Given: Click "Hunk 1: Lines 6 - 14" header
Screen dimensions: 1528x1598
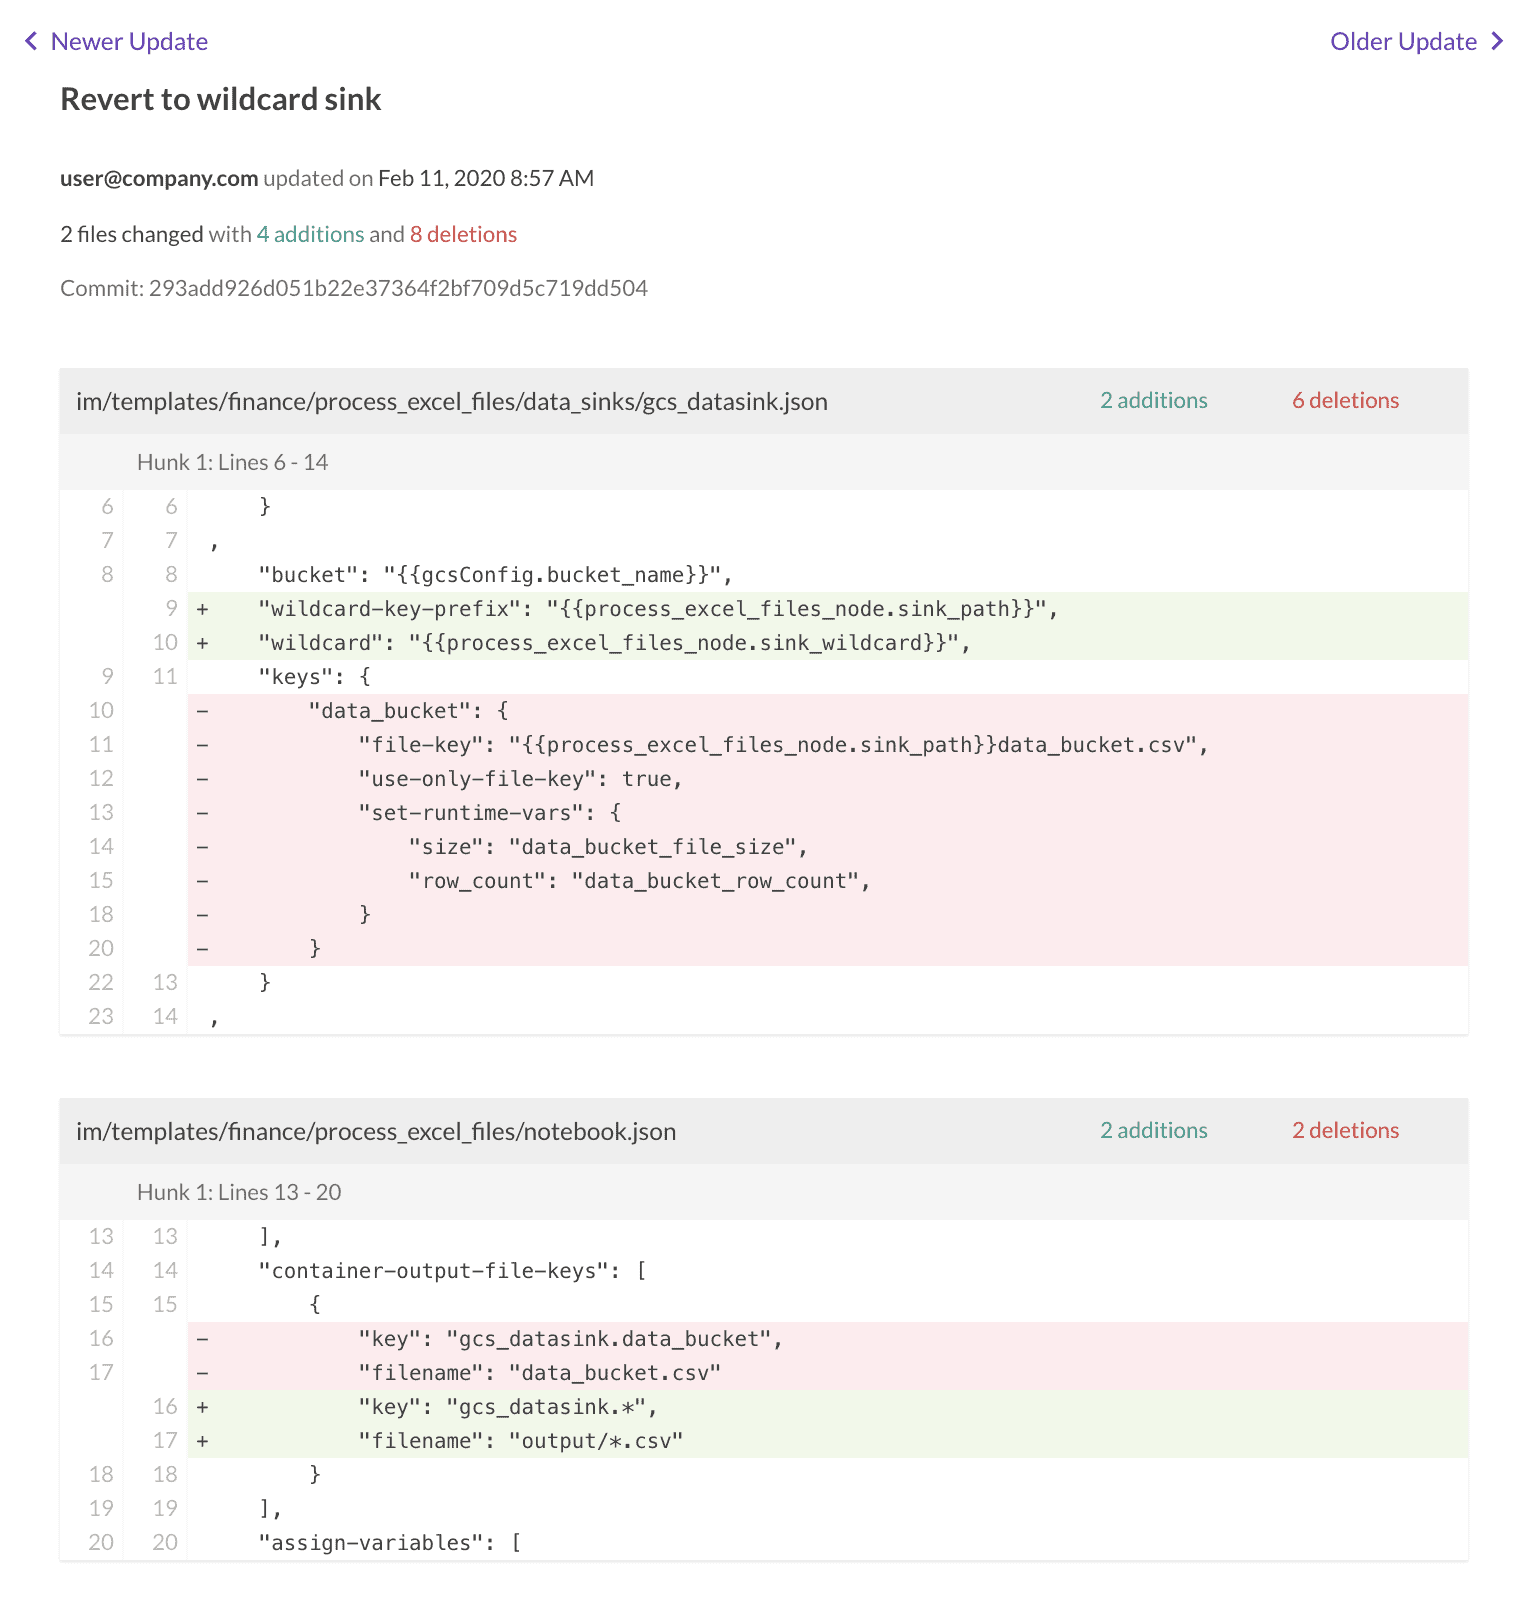Looking at the screenshot, I should 232,462.
